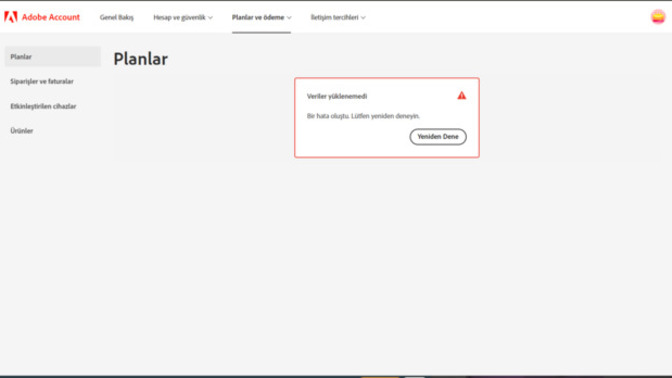Select Planlar in the sidebar
This screenshot has height=378, width=672.
click(x=53, y=57)
